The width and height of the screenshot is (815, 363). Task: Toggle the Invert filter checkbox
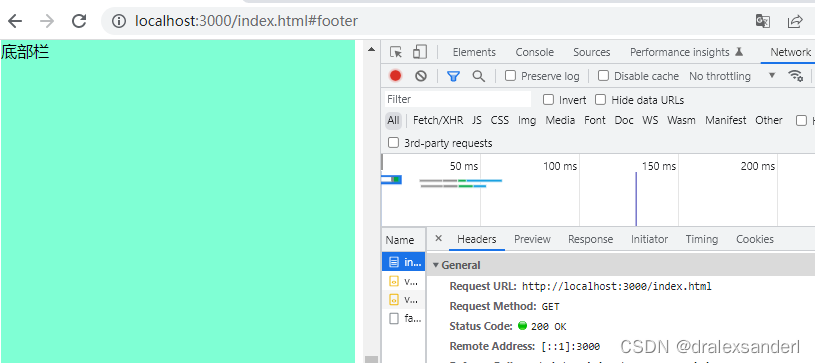pos(548,100)
